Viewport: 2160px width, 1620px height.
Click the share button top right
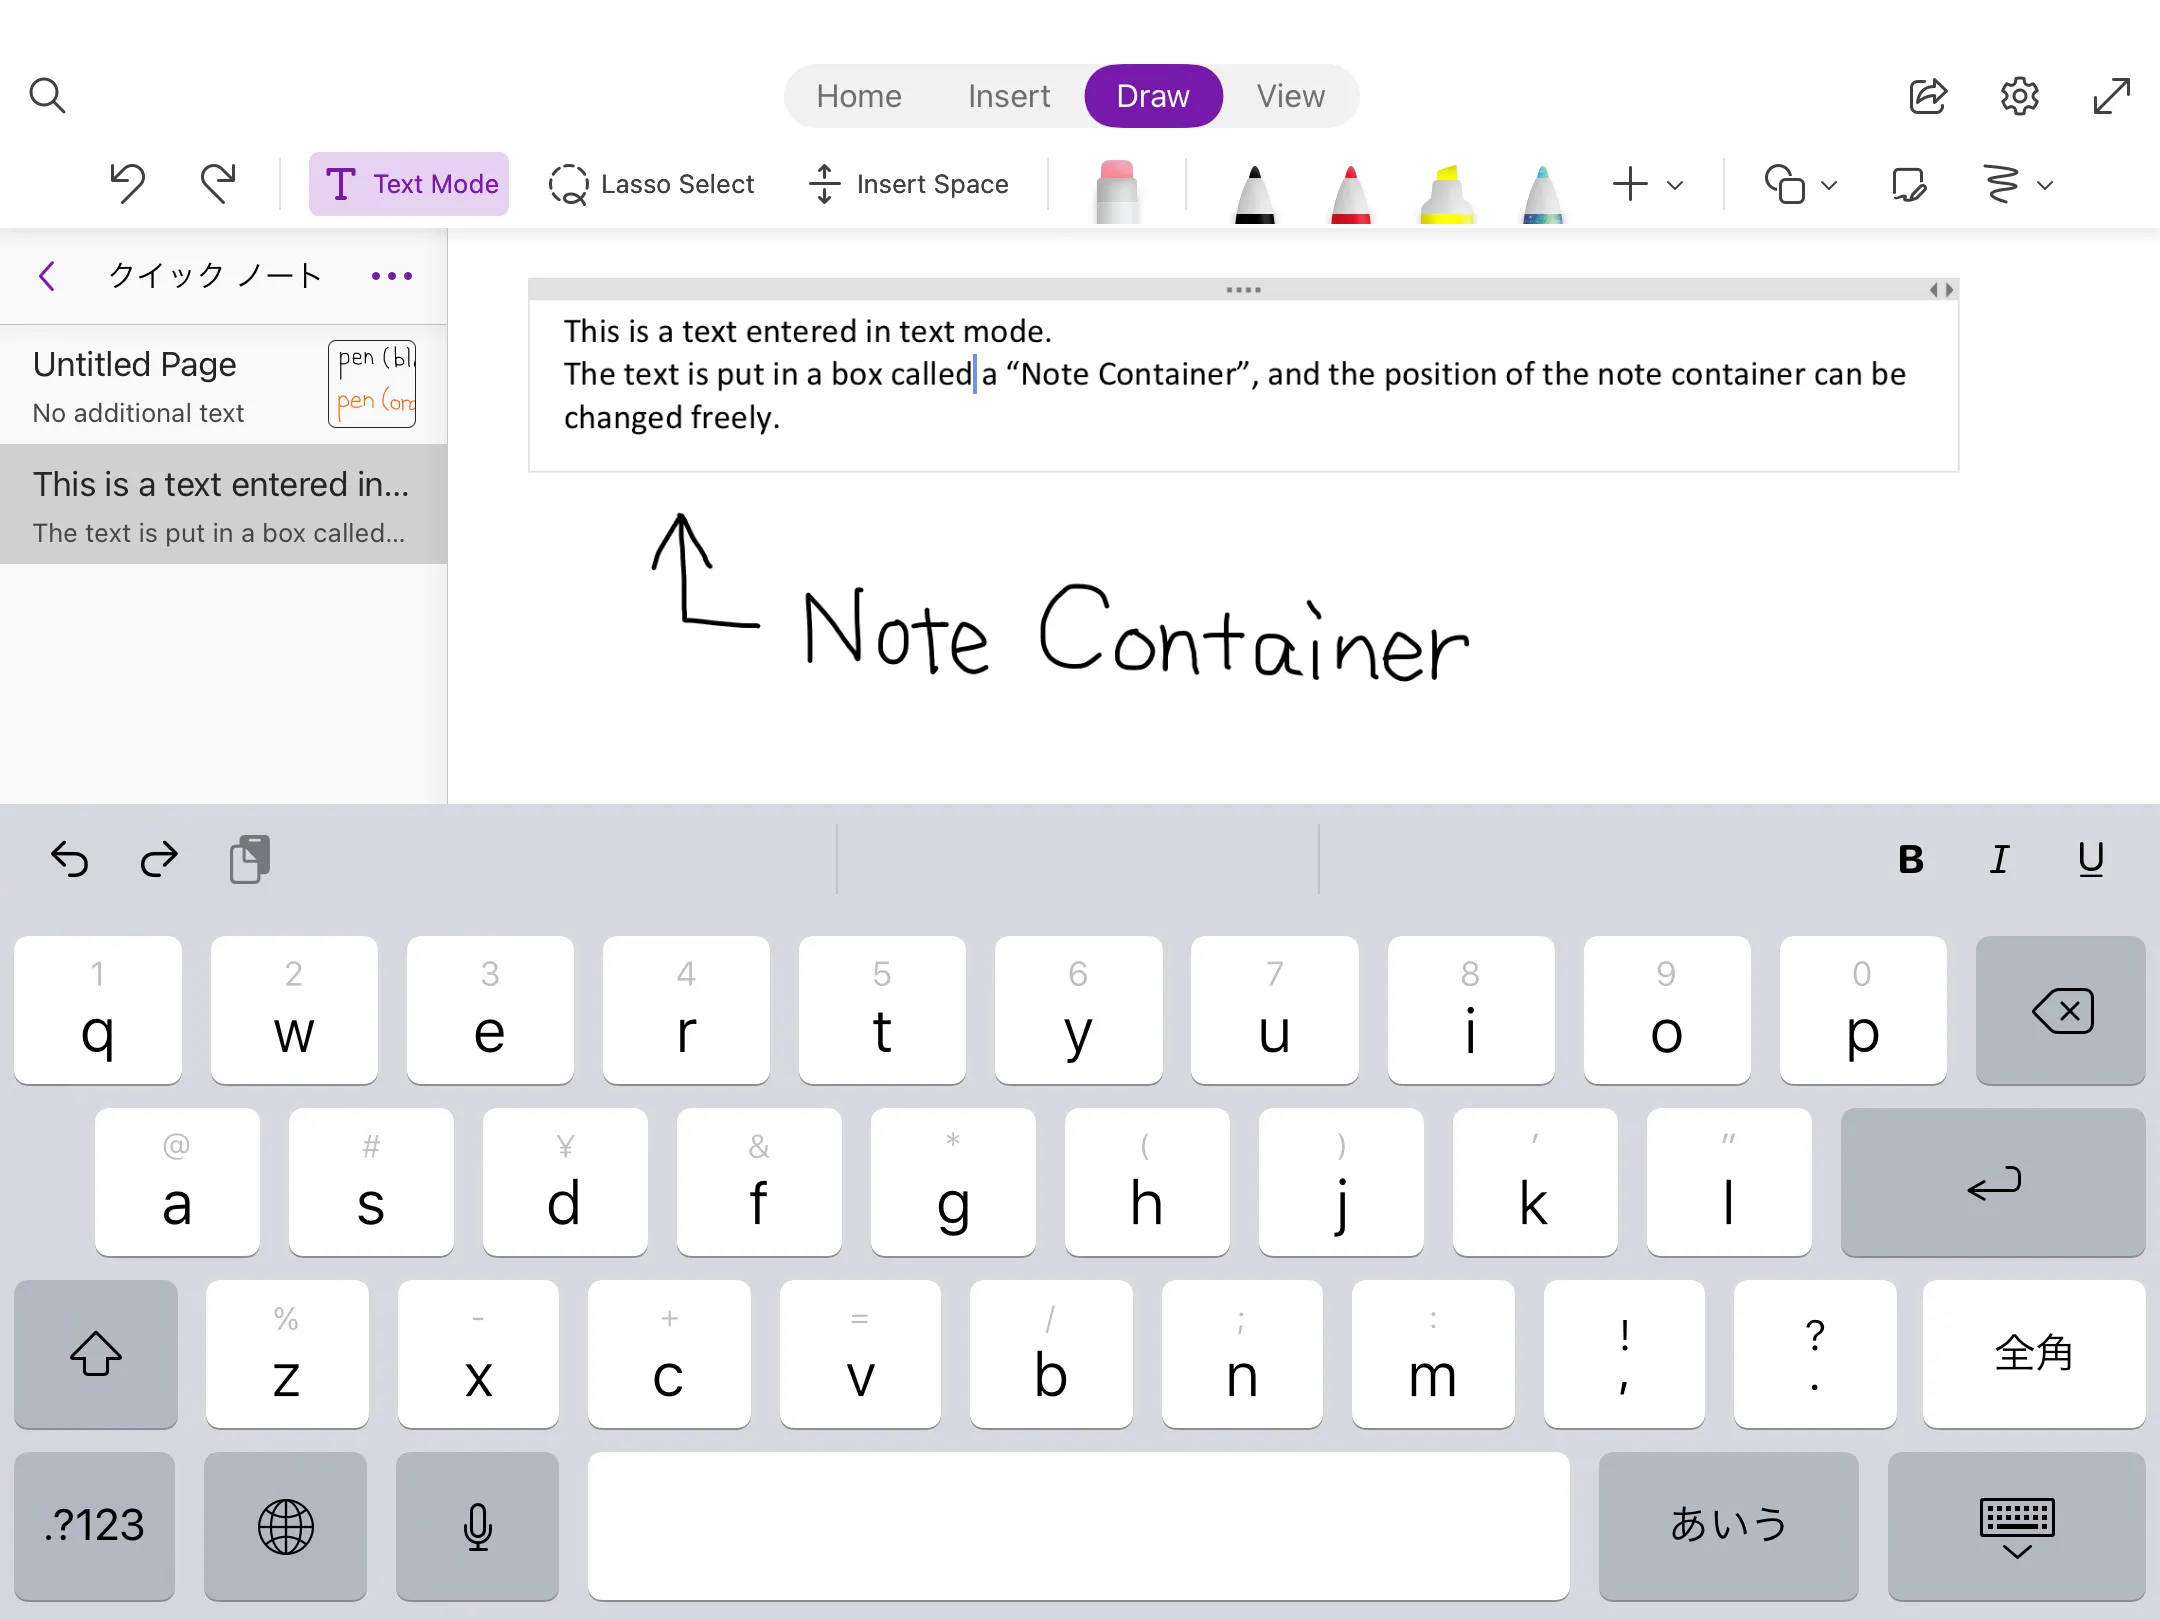[x=1929, y=95]
